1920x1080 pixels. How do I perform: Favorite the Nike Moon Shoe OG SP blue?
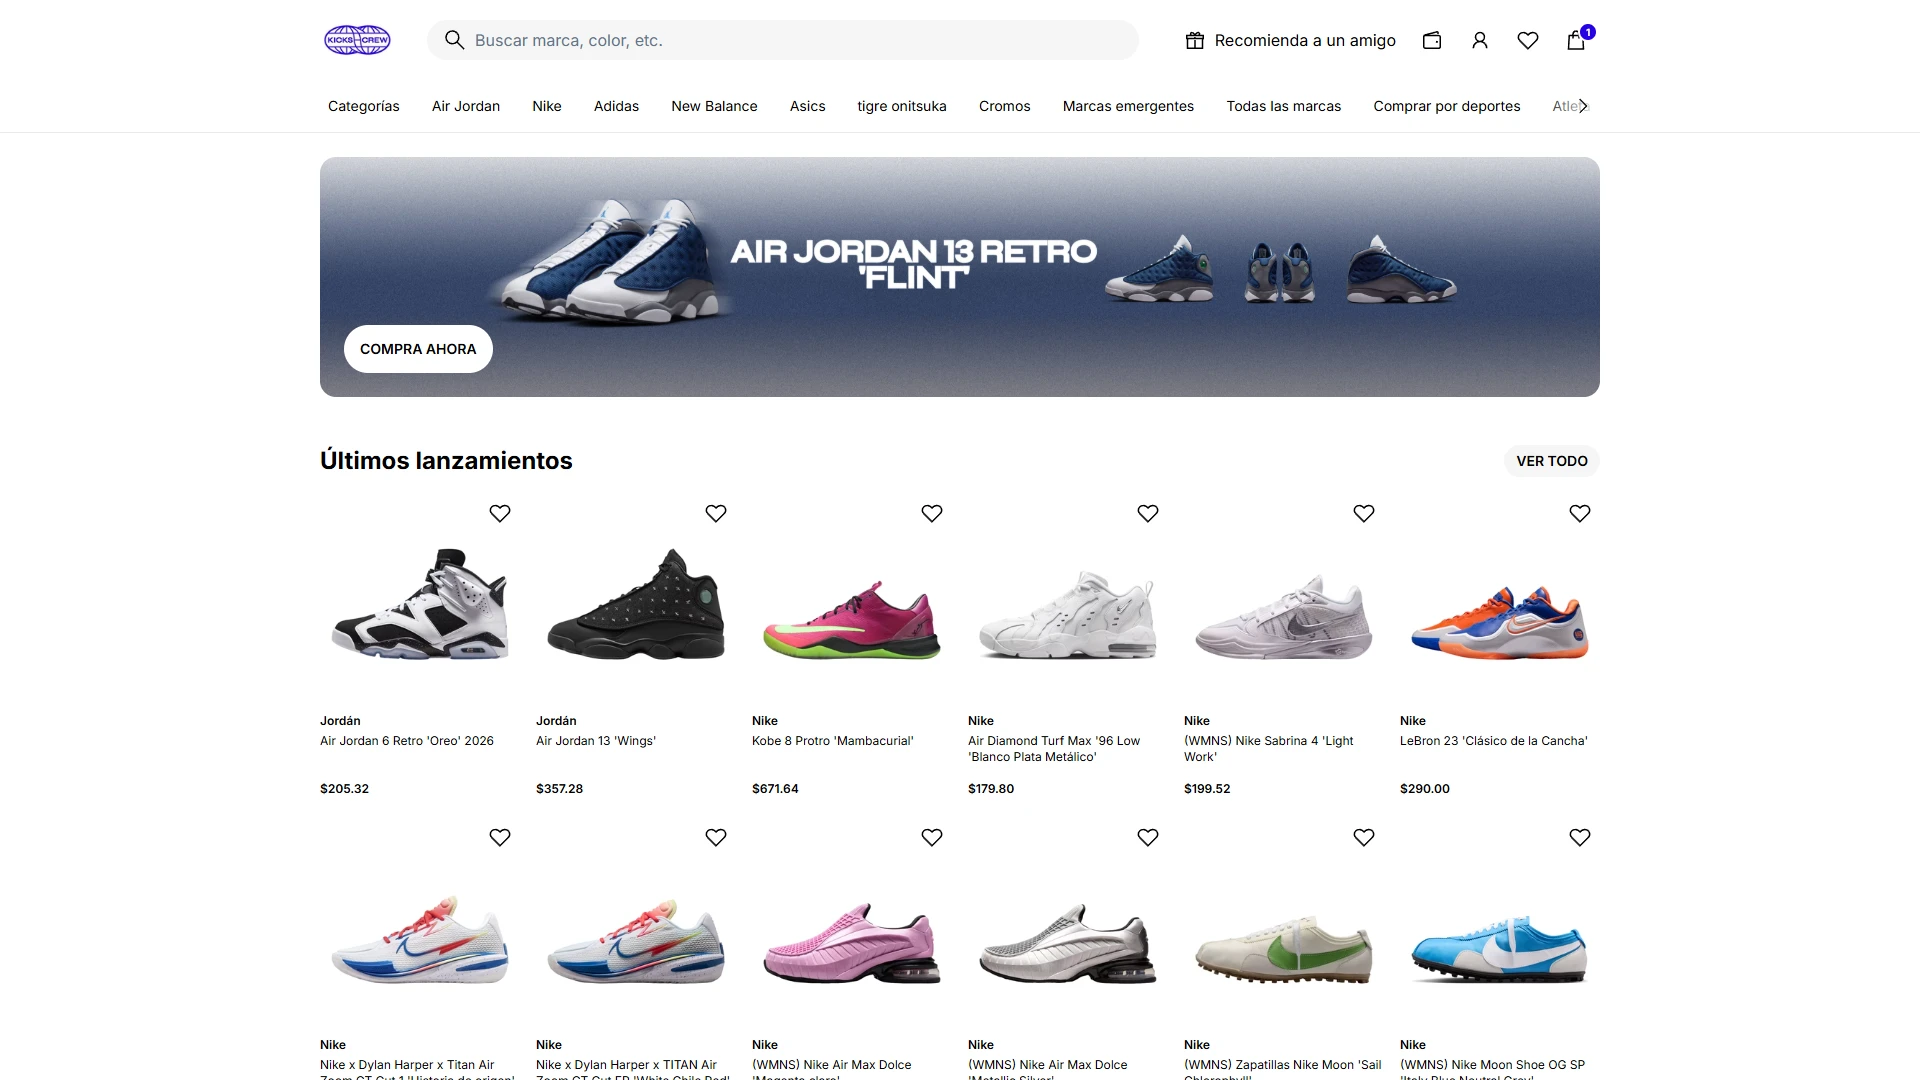point(1580,837)
